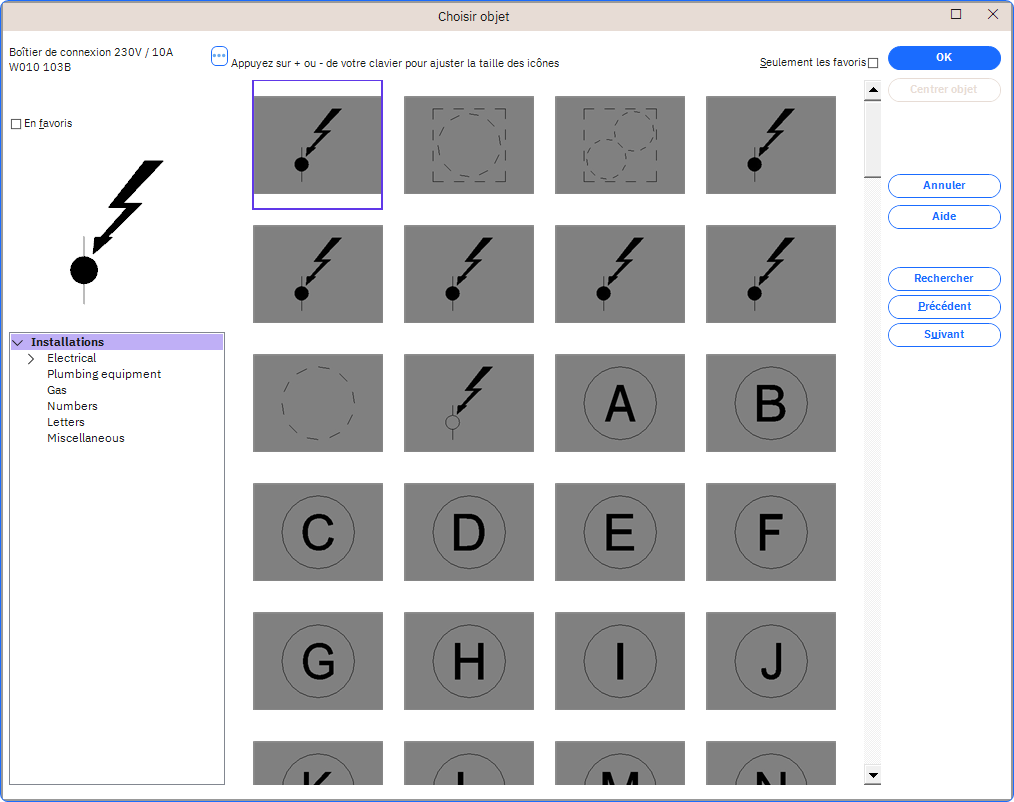
Task: Expand the Electrical tree node
Action: point(31,358)
